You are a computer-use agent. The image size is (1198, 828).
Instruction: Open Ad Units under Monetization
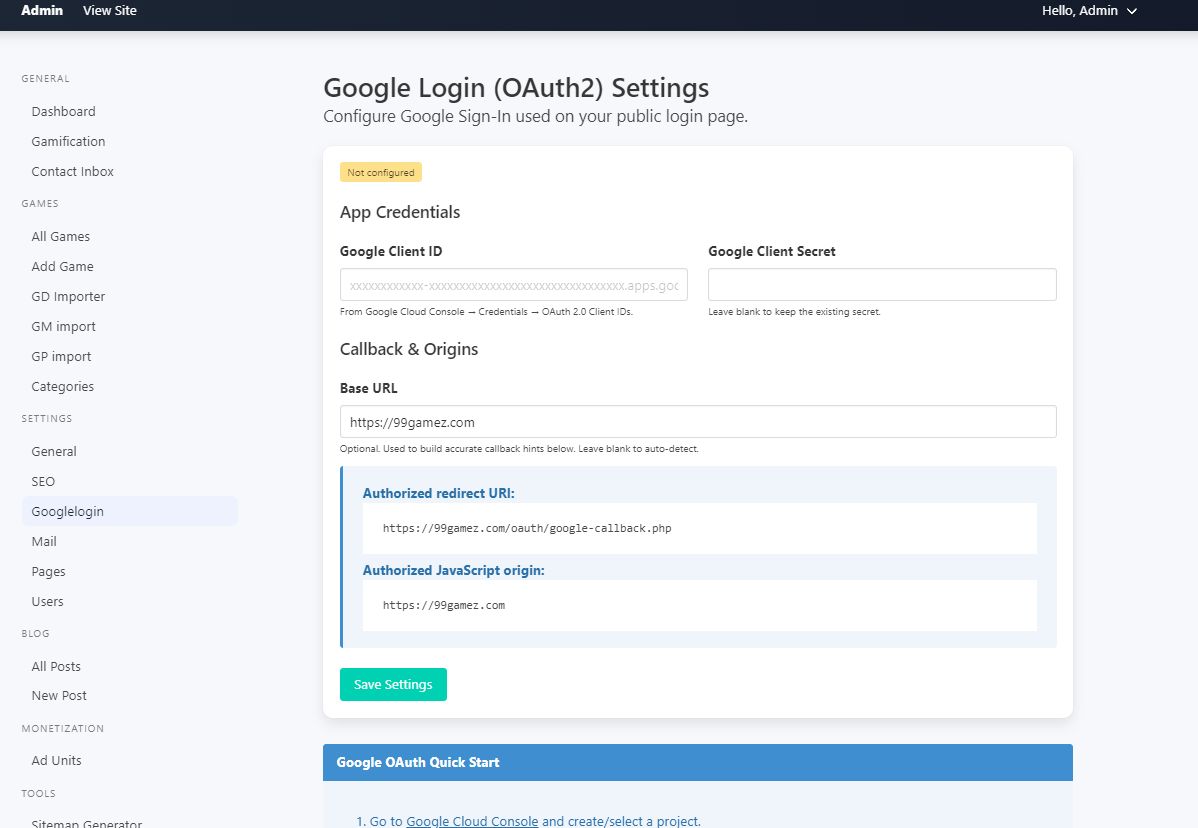pyautogui.click(x=56, y=760)
